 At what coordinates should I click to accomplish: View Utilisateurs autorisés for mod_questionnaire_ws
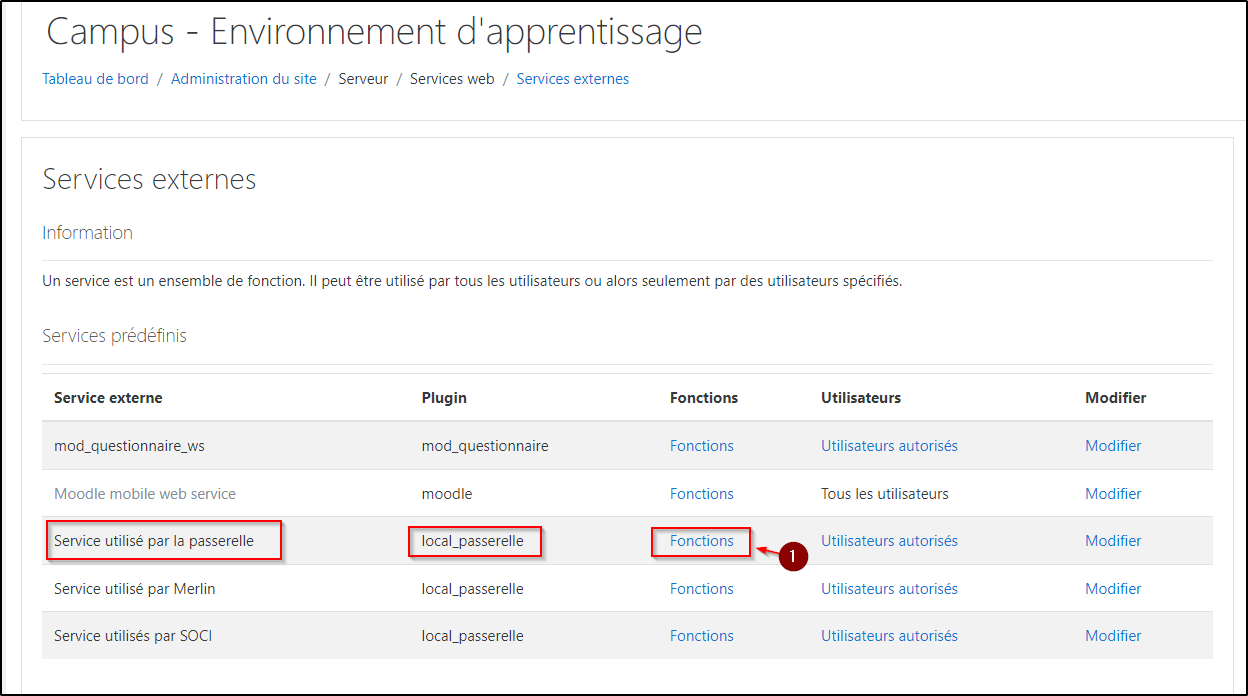pyautogui.click(x=889, y=446)
